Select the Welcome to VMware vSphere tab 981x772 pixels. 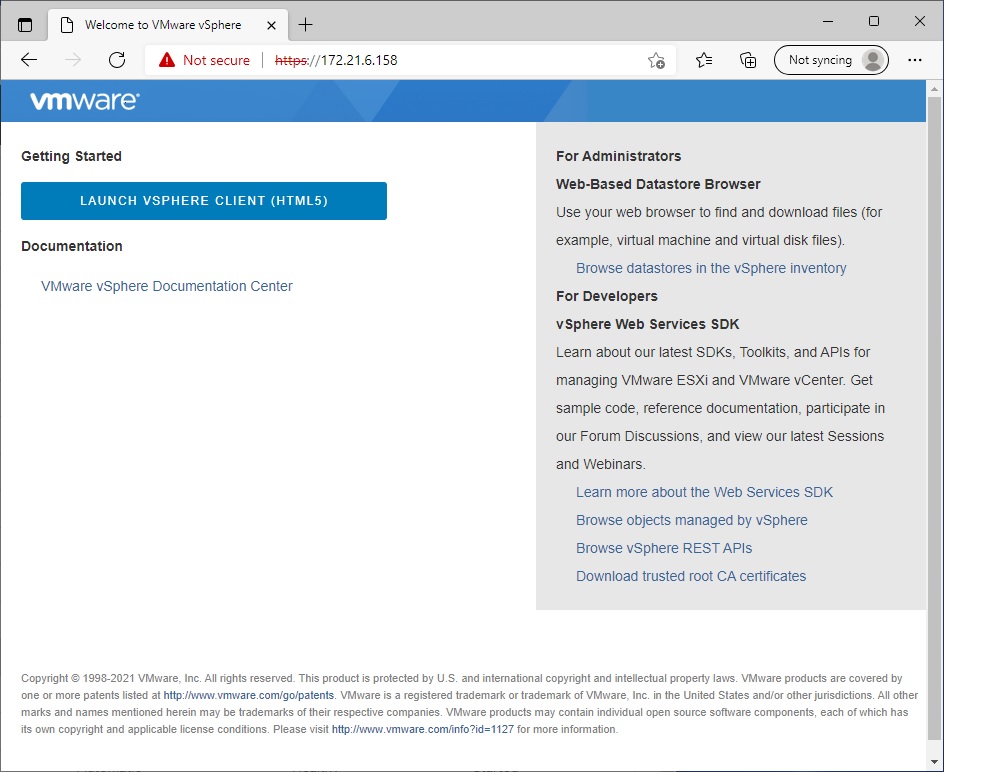pyautogui.click(x=168, y=25)
